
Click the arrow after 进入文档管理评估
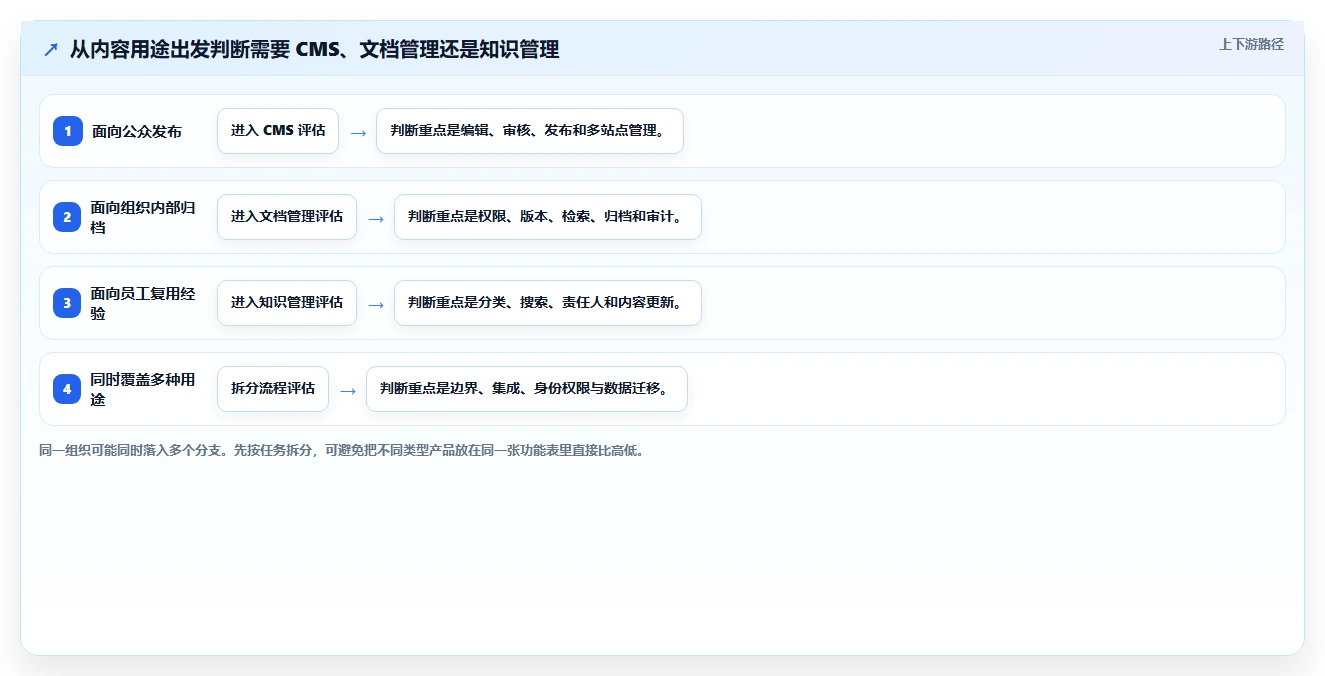click(x=376, y=218)
